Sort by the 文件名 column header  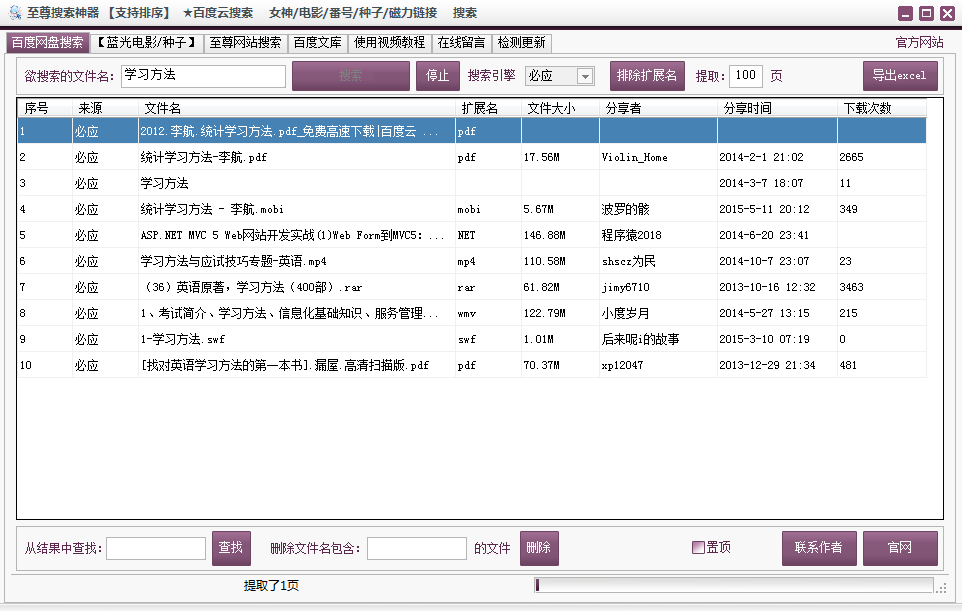[x=296, y=108]
